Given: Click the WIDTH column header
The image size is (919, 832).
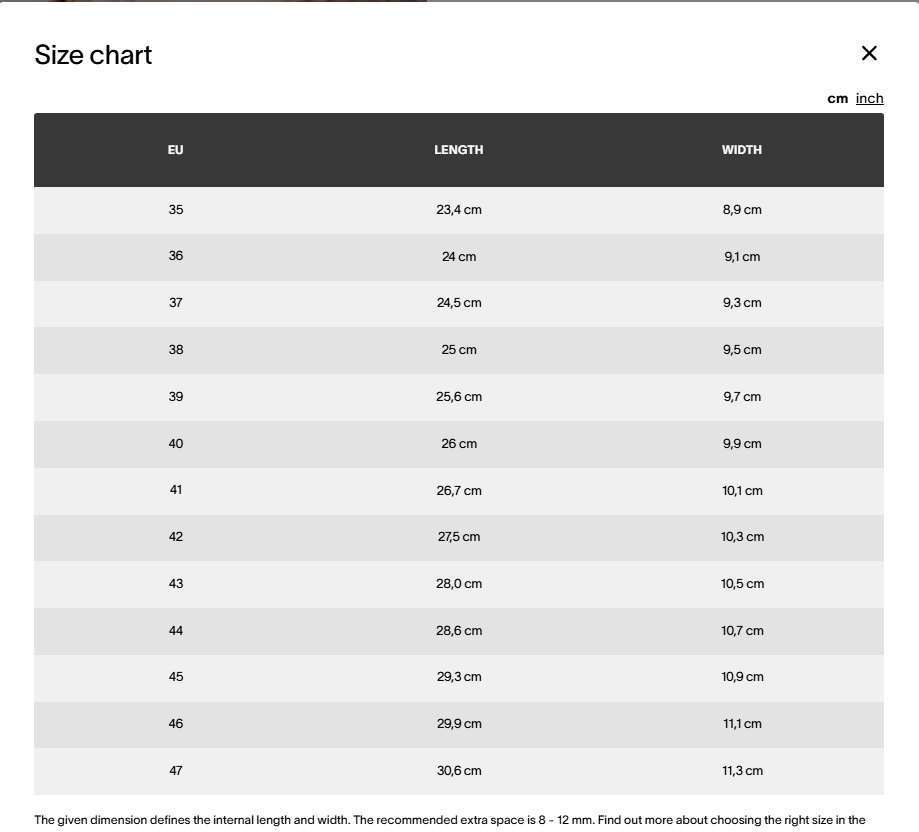Looking at the screenshot, I should 742,150.
